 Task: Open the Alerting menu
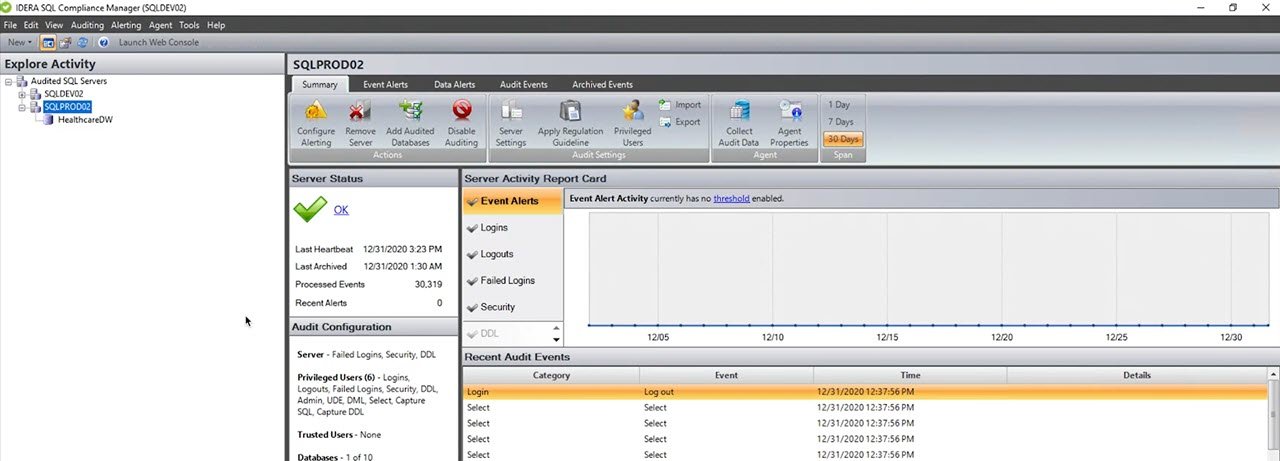(126, 25)
